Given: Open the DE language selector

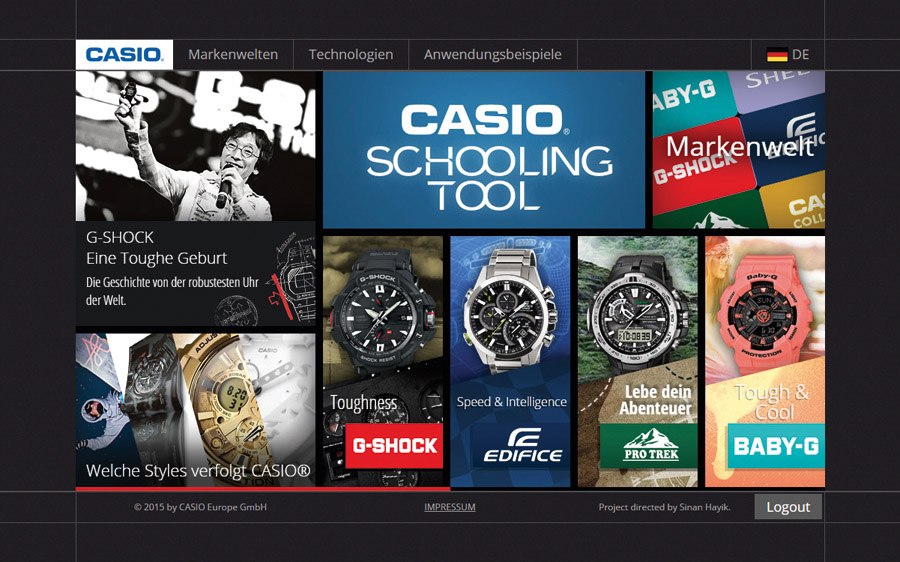Looking at the screenshot, I should (788, 55).
